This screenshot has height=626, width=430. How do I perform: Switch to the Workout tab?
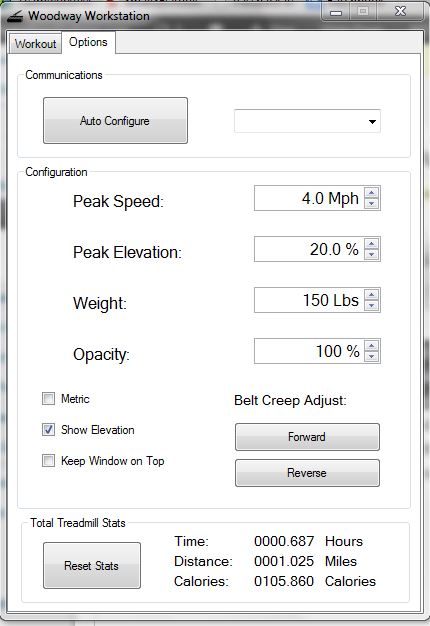point(36,44)
